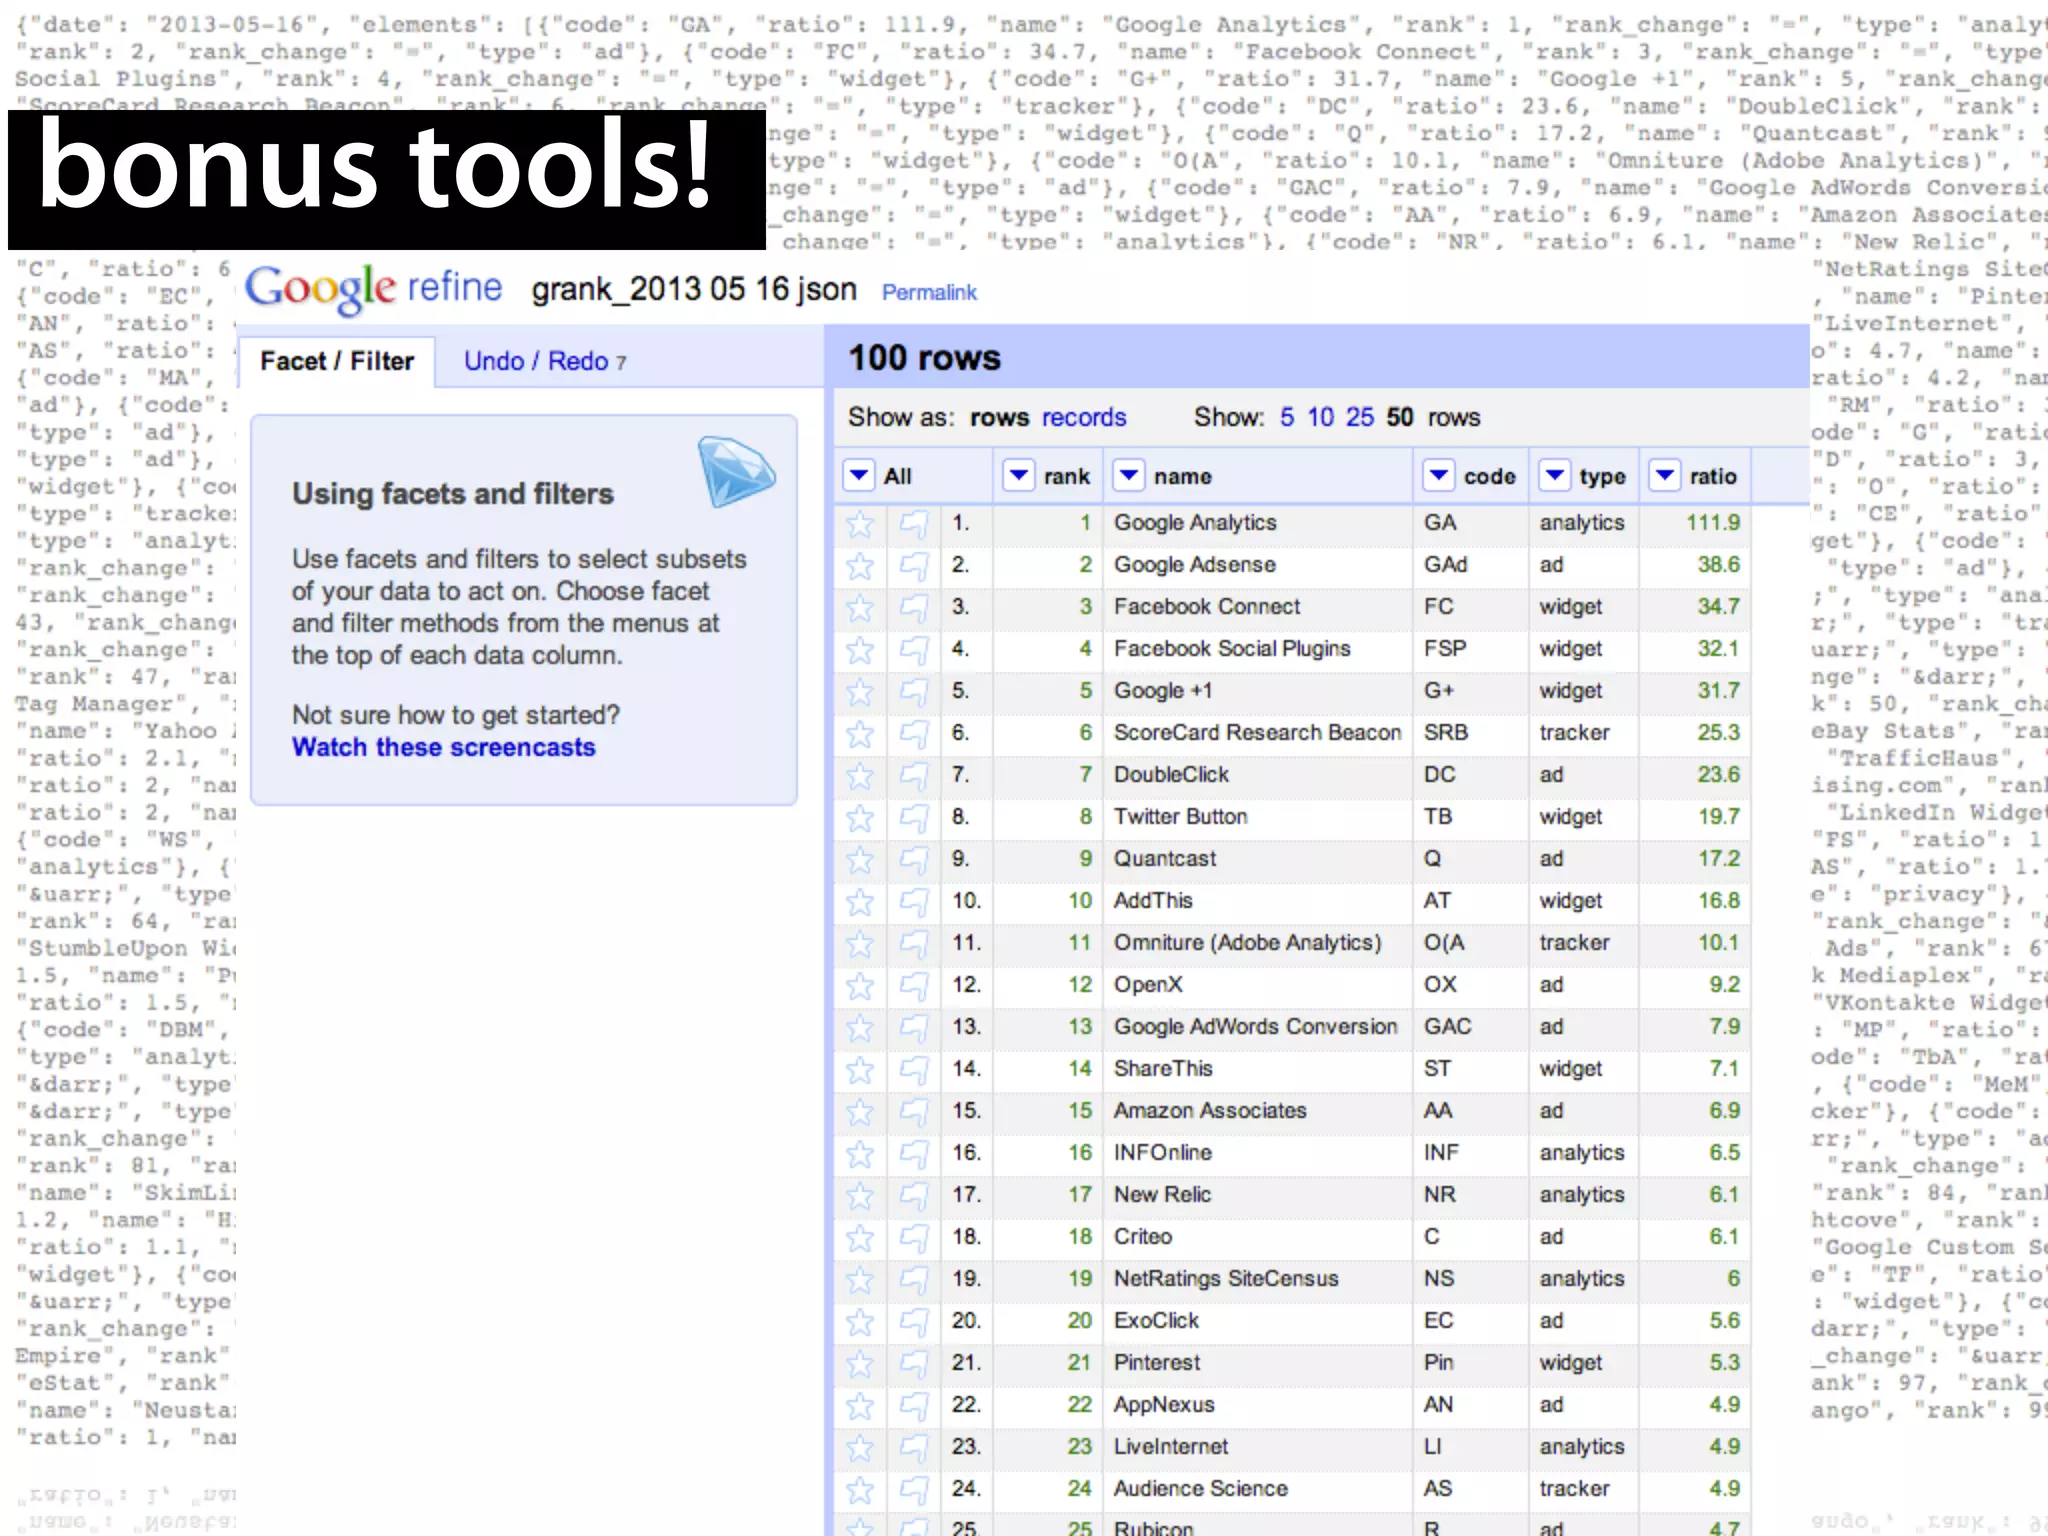Image resolution: width=2048 pixels, height=1536 pixels.
Task: Switch view to records mode
Action: (x=1083, y=417)
